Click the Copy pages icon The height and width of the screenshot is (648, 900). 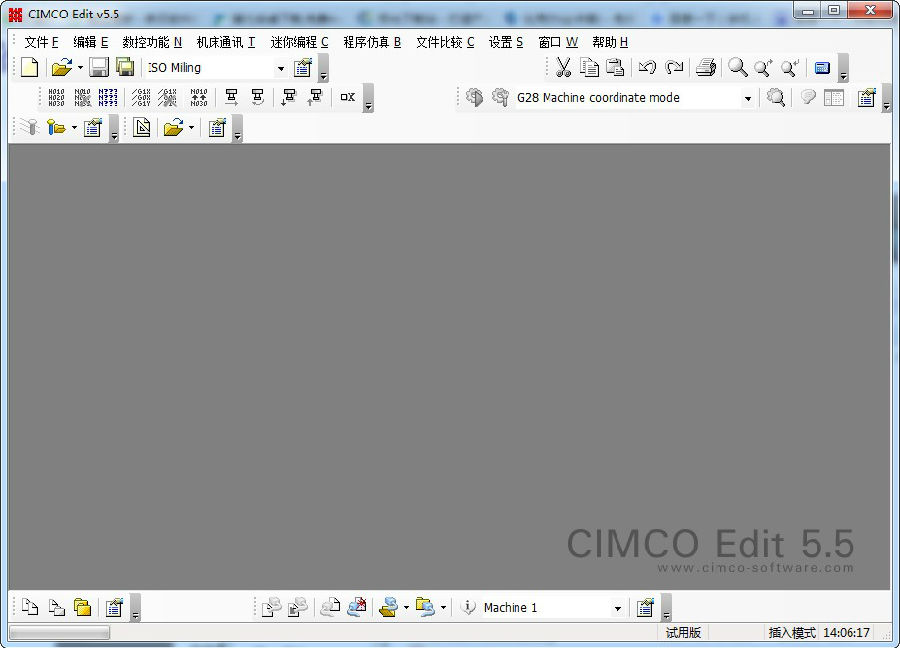click(589, 68)
